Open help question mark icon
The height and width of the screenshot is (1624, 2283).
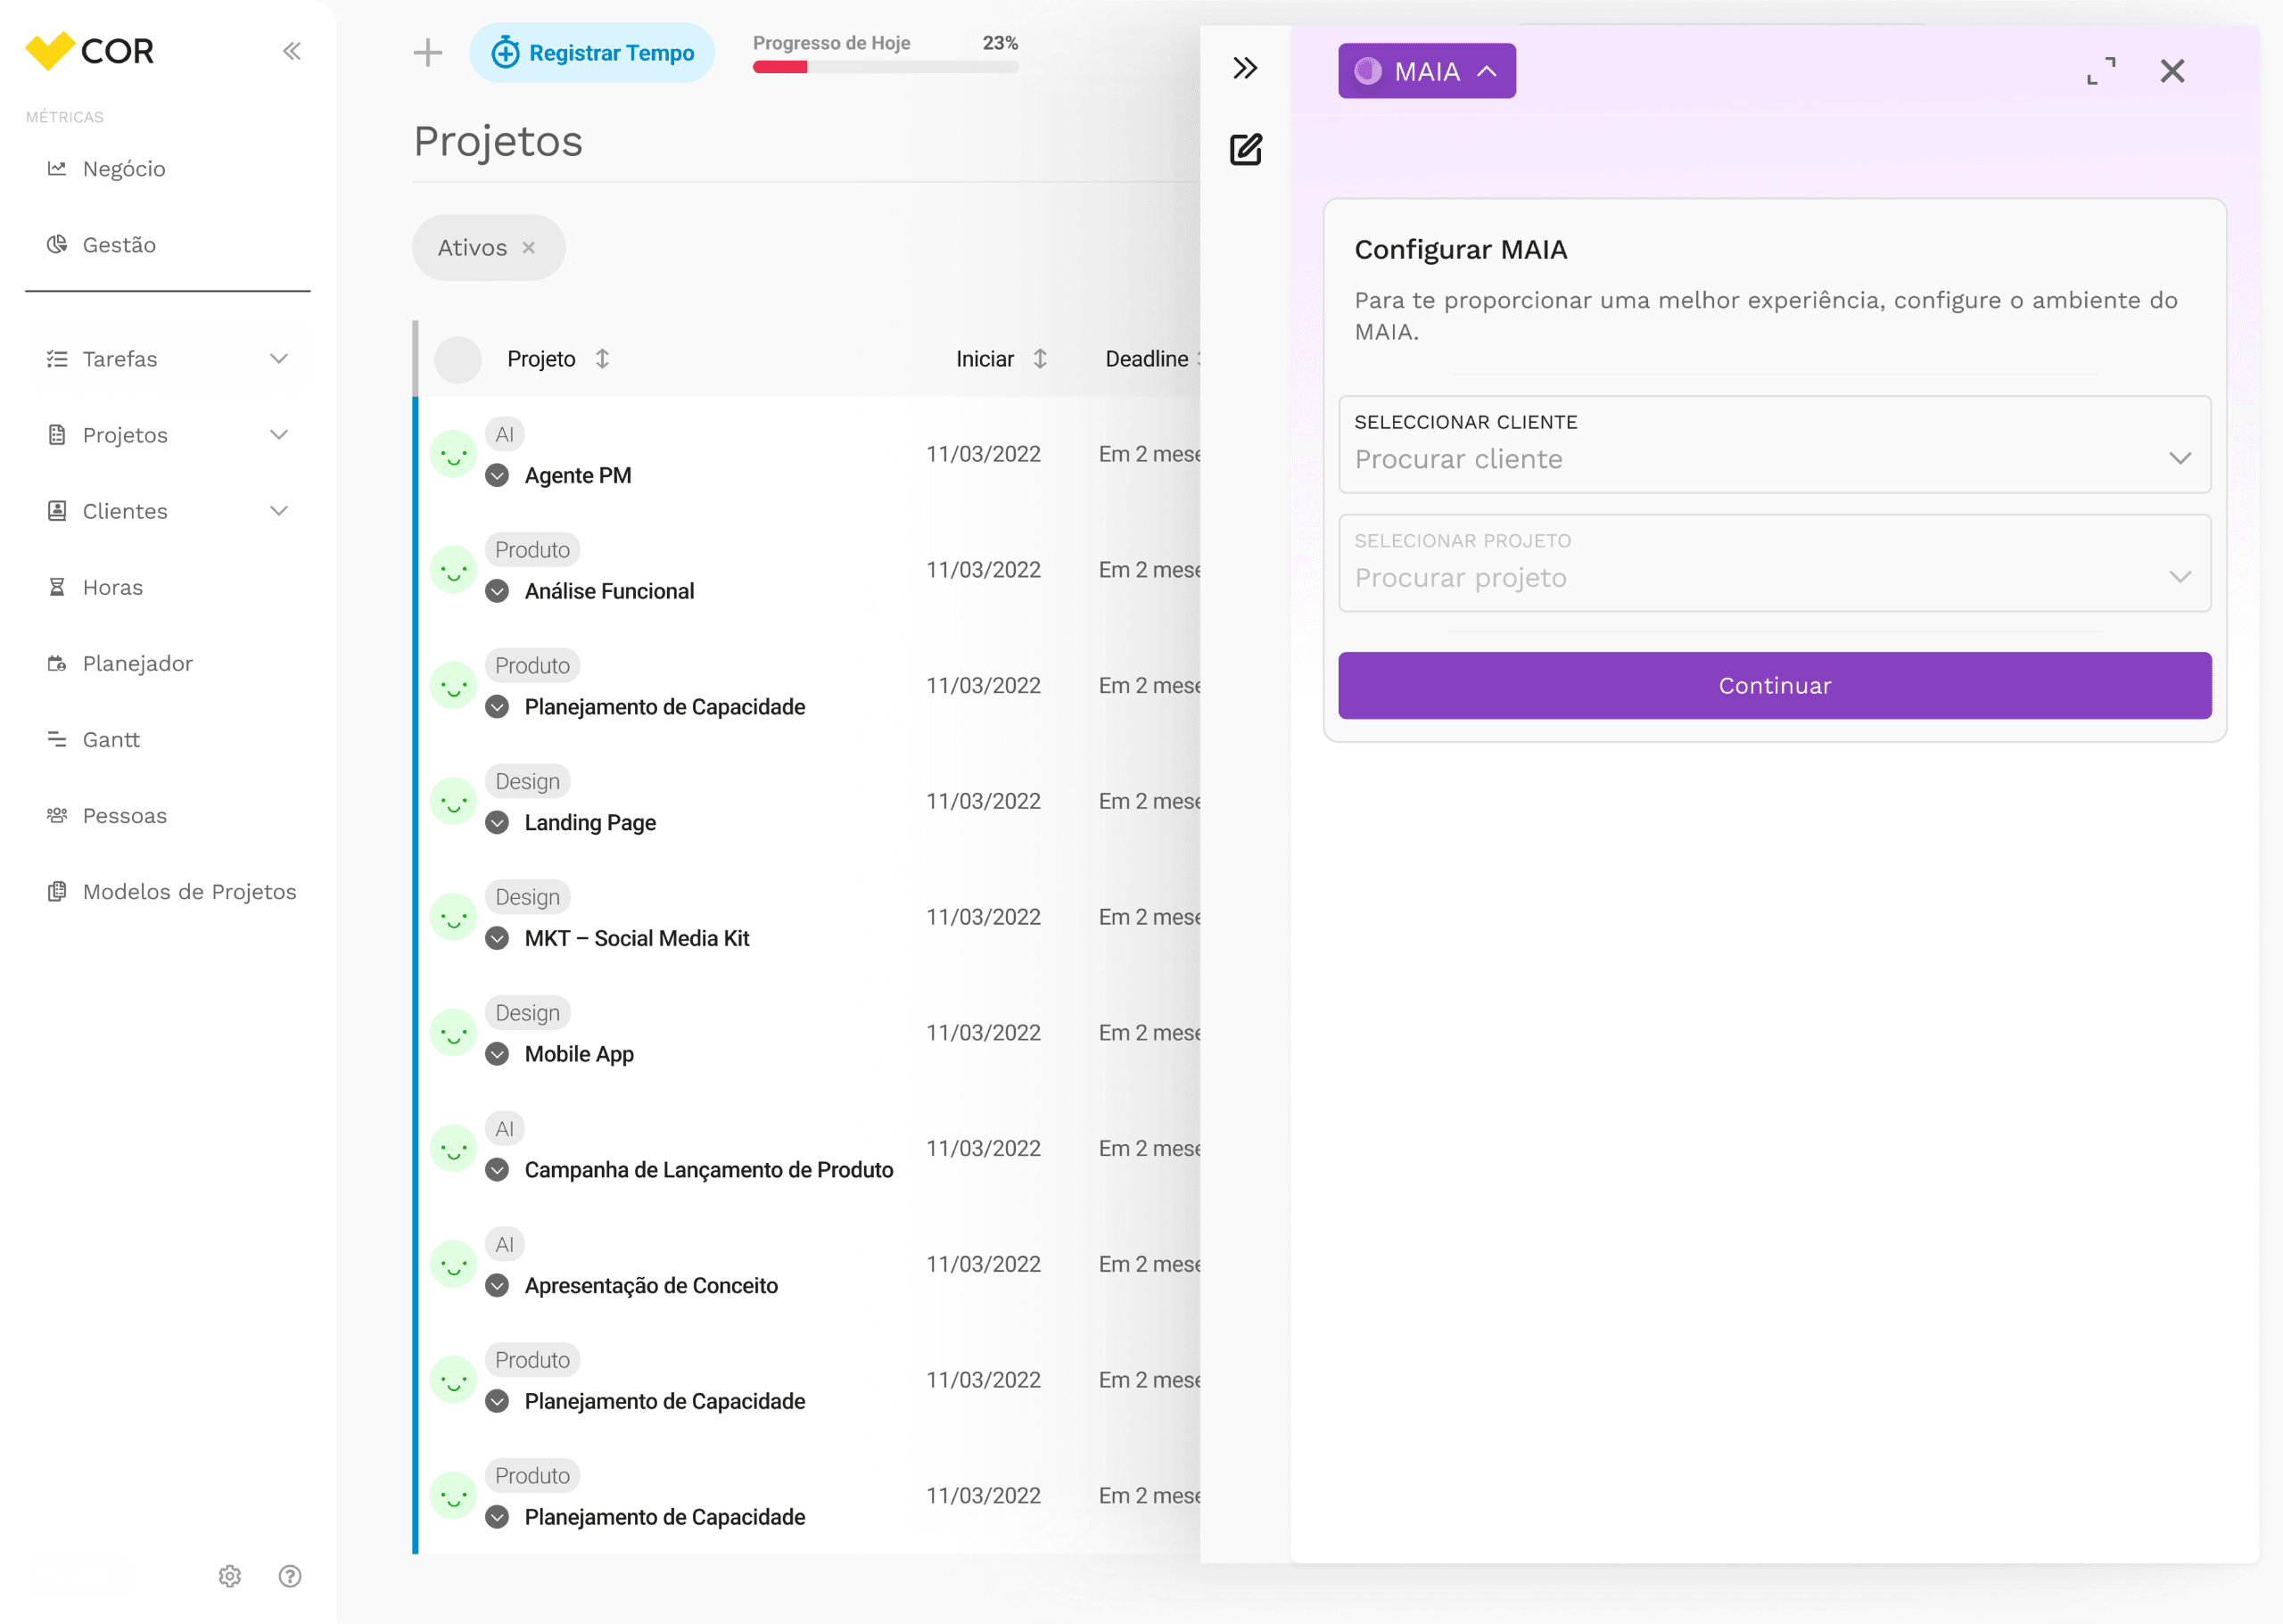(290, 1576)
